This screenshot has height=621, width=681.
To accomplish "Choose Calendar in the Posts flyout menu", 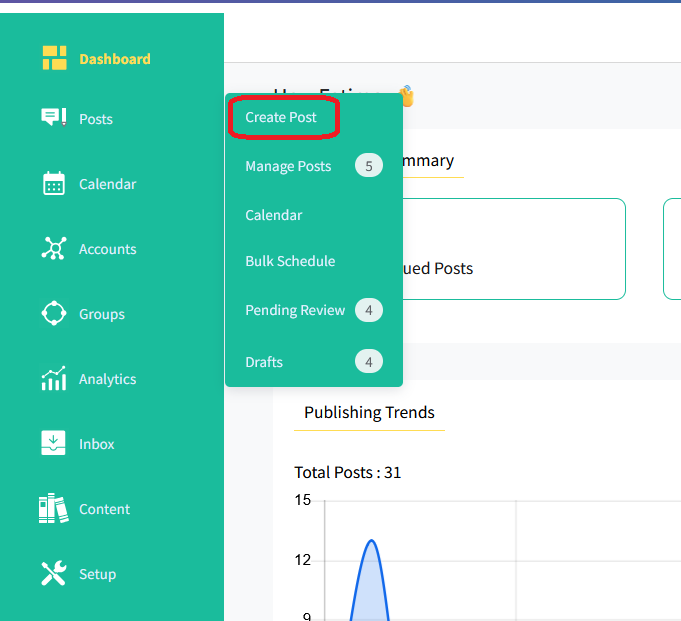I will click(x=273, y=215).
